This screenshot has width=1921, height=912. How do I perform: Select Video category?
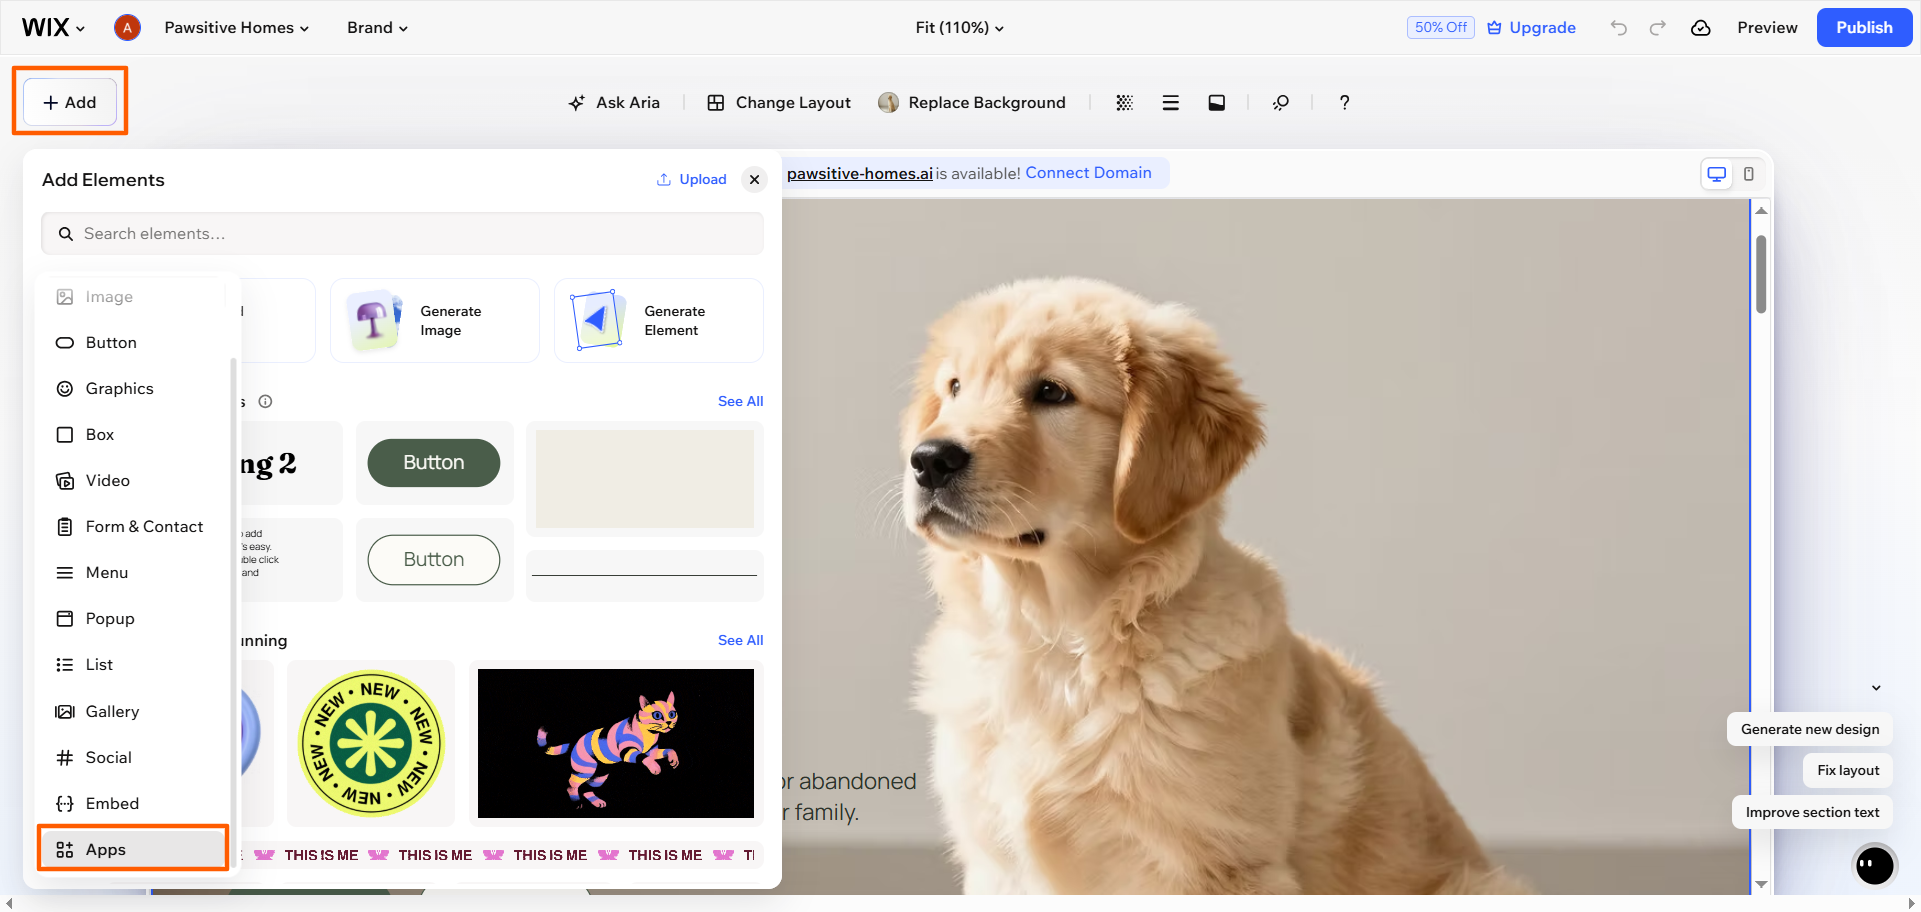[133, 480]
